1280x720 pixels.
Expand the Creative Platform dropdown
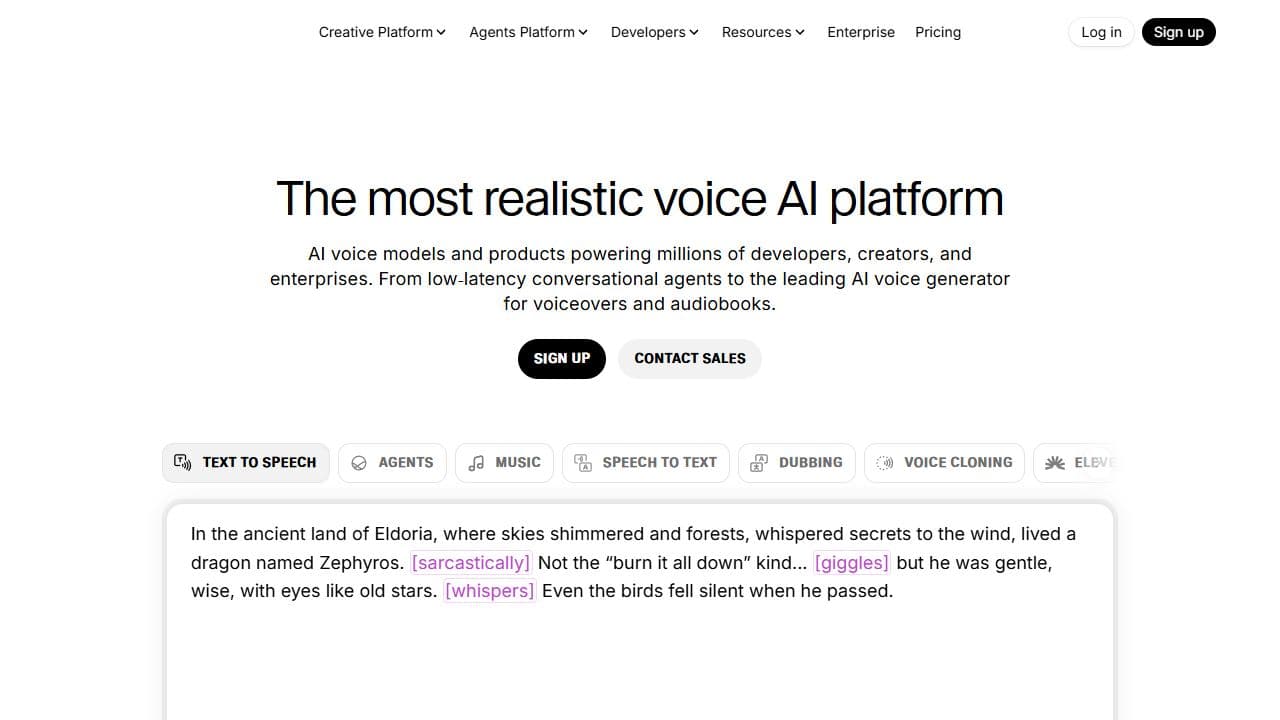pos(381,32)
